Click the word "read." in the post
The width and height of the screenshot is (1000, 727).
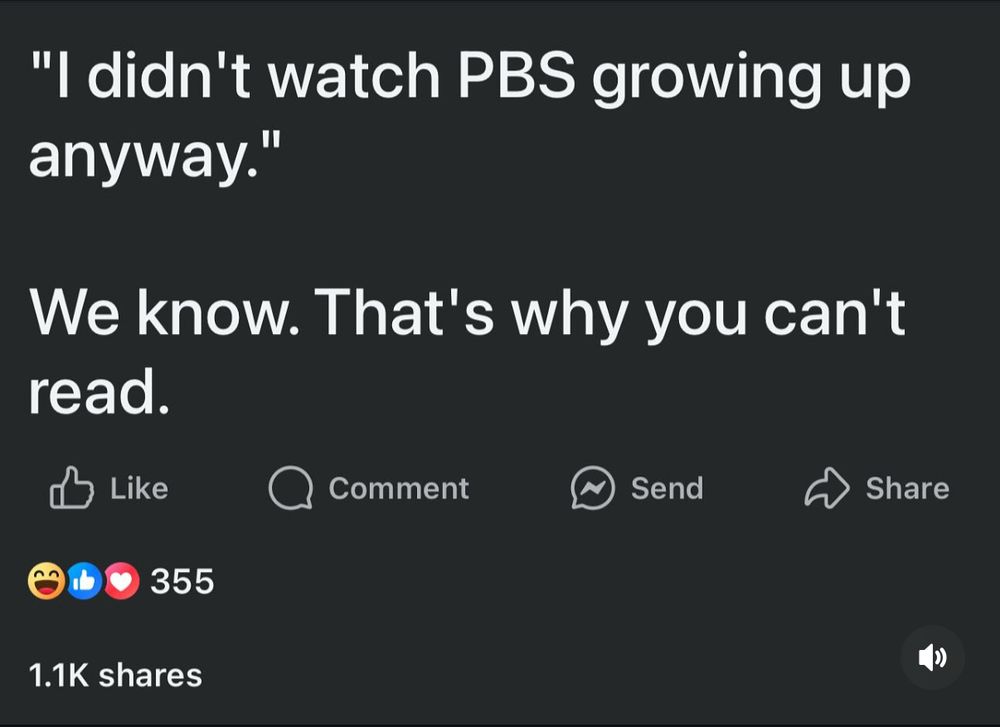pos(99,390)
